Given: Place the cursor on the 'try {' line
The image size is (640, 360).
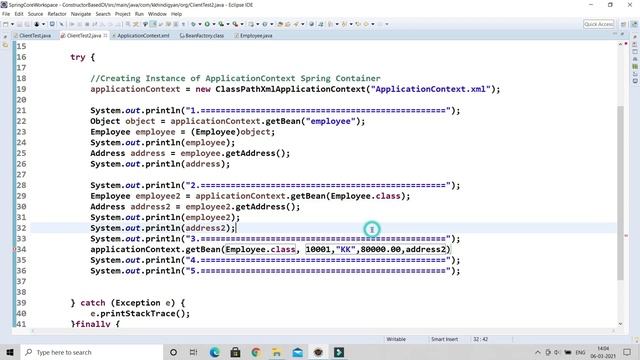Looking at the screenshot, I should click(x=82, y=57).
